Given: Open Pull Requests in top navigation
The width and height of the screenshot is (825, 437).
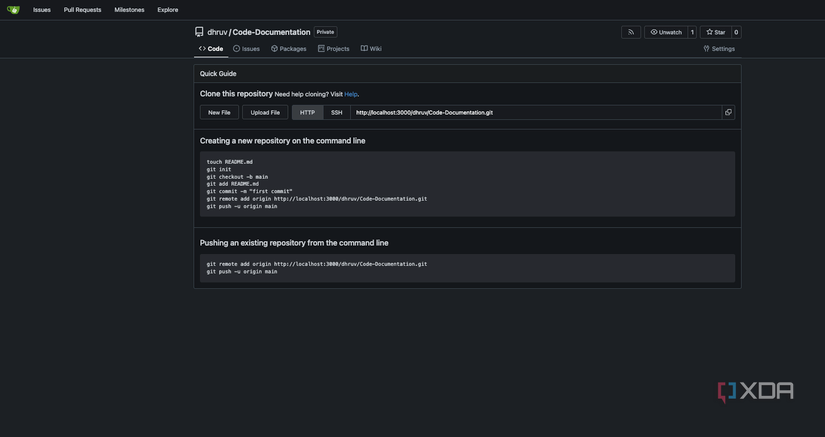Looking at the screenshot, I should click(82, 10).
